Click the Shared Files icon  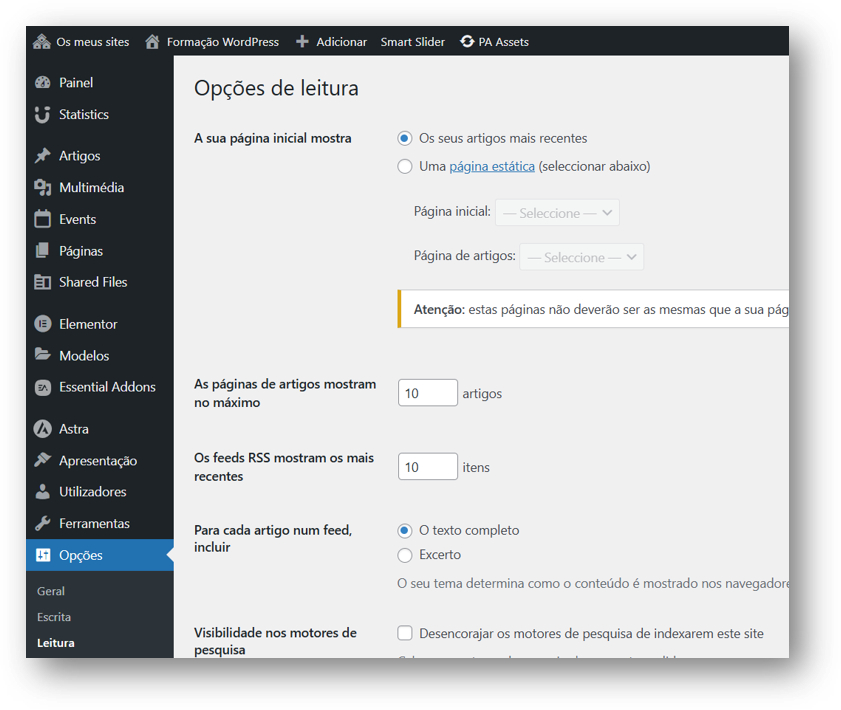click(x=42, y=282)
